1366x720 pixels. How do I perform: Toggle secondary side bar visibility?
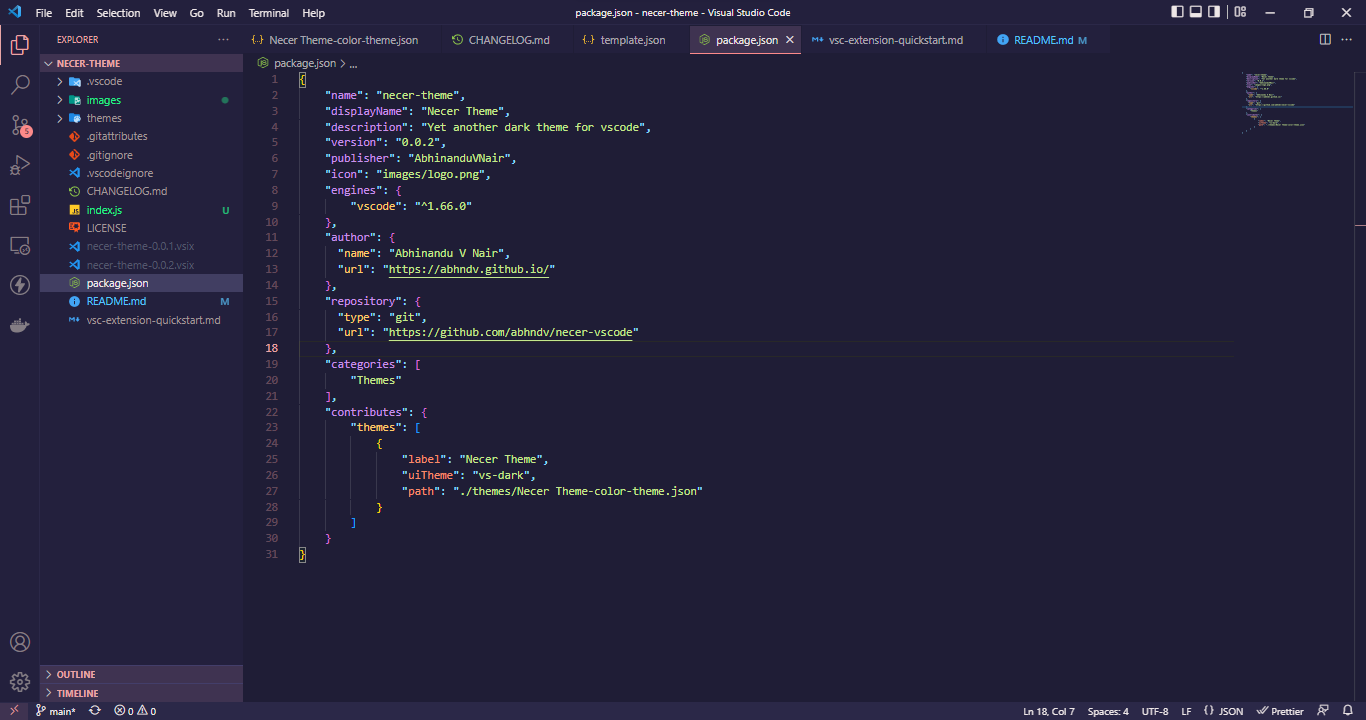click(1214, 13)
